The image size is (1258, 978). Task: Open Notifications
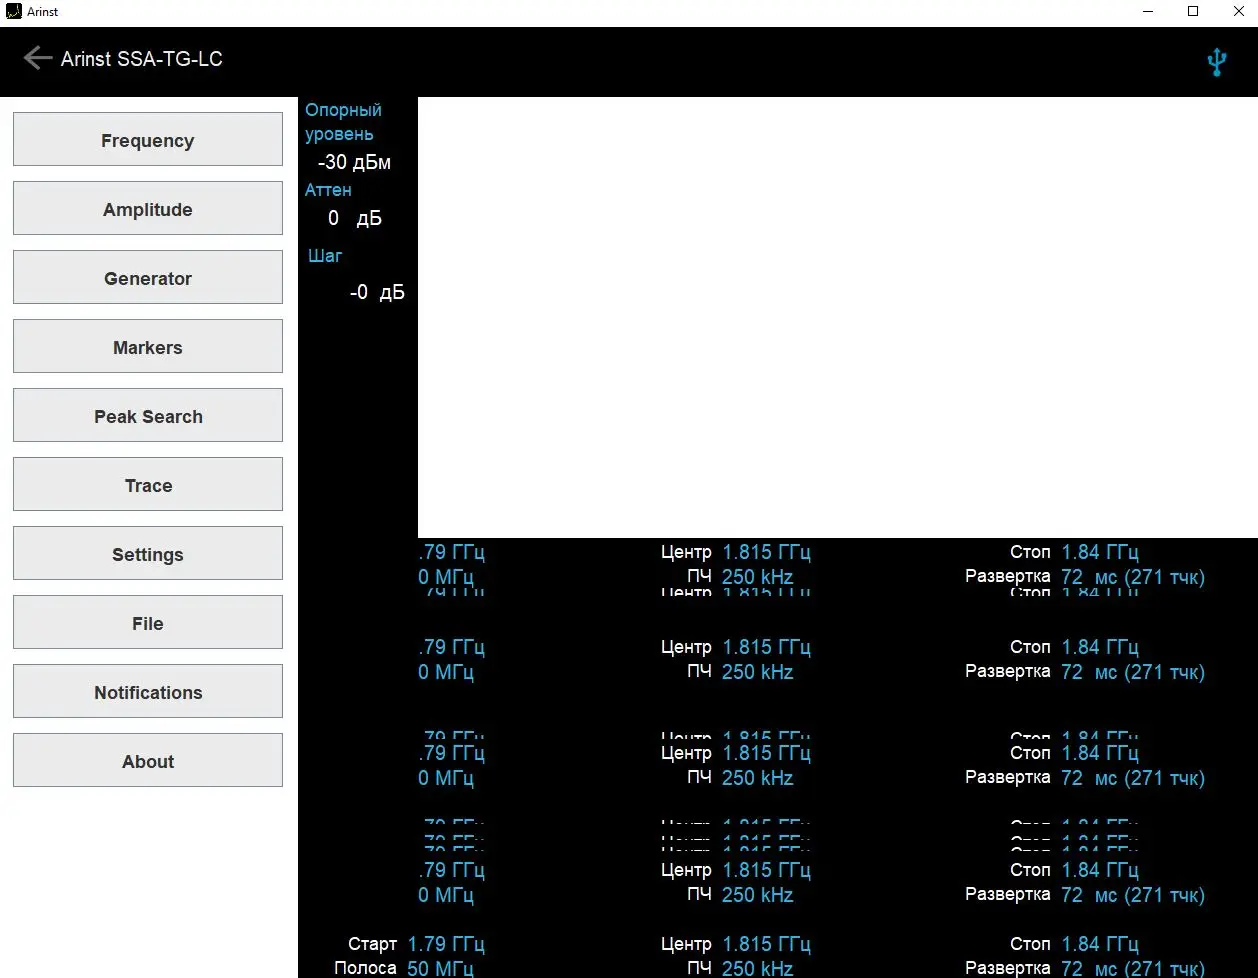pos(148,691)
